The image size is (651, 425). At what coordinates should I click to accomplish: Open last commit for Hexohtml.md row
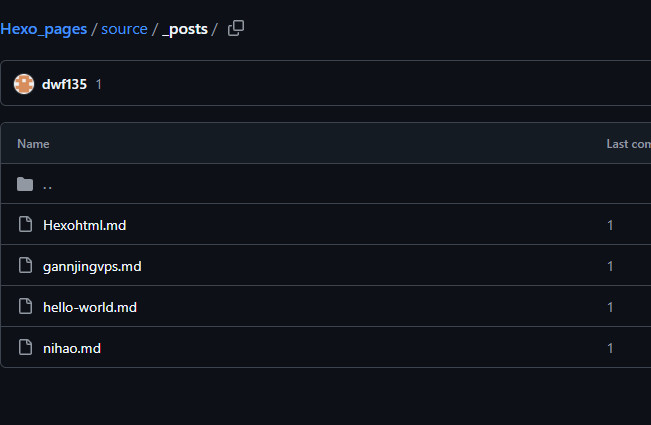click(x=610, y=225)
